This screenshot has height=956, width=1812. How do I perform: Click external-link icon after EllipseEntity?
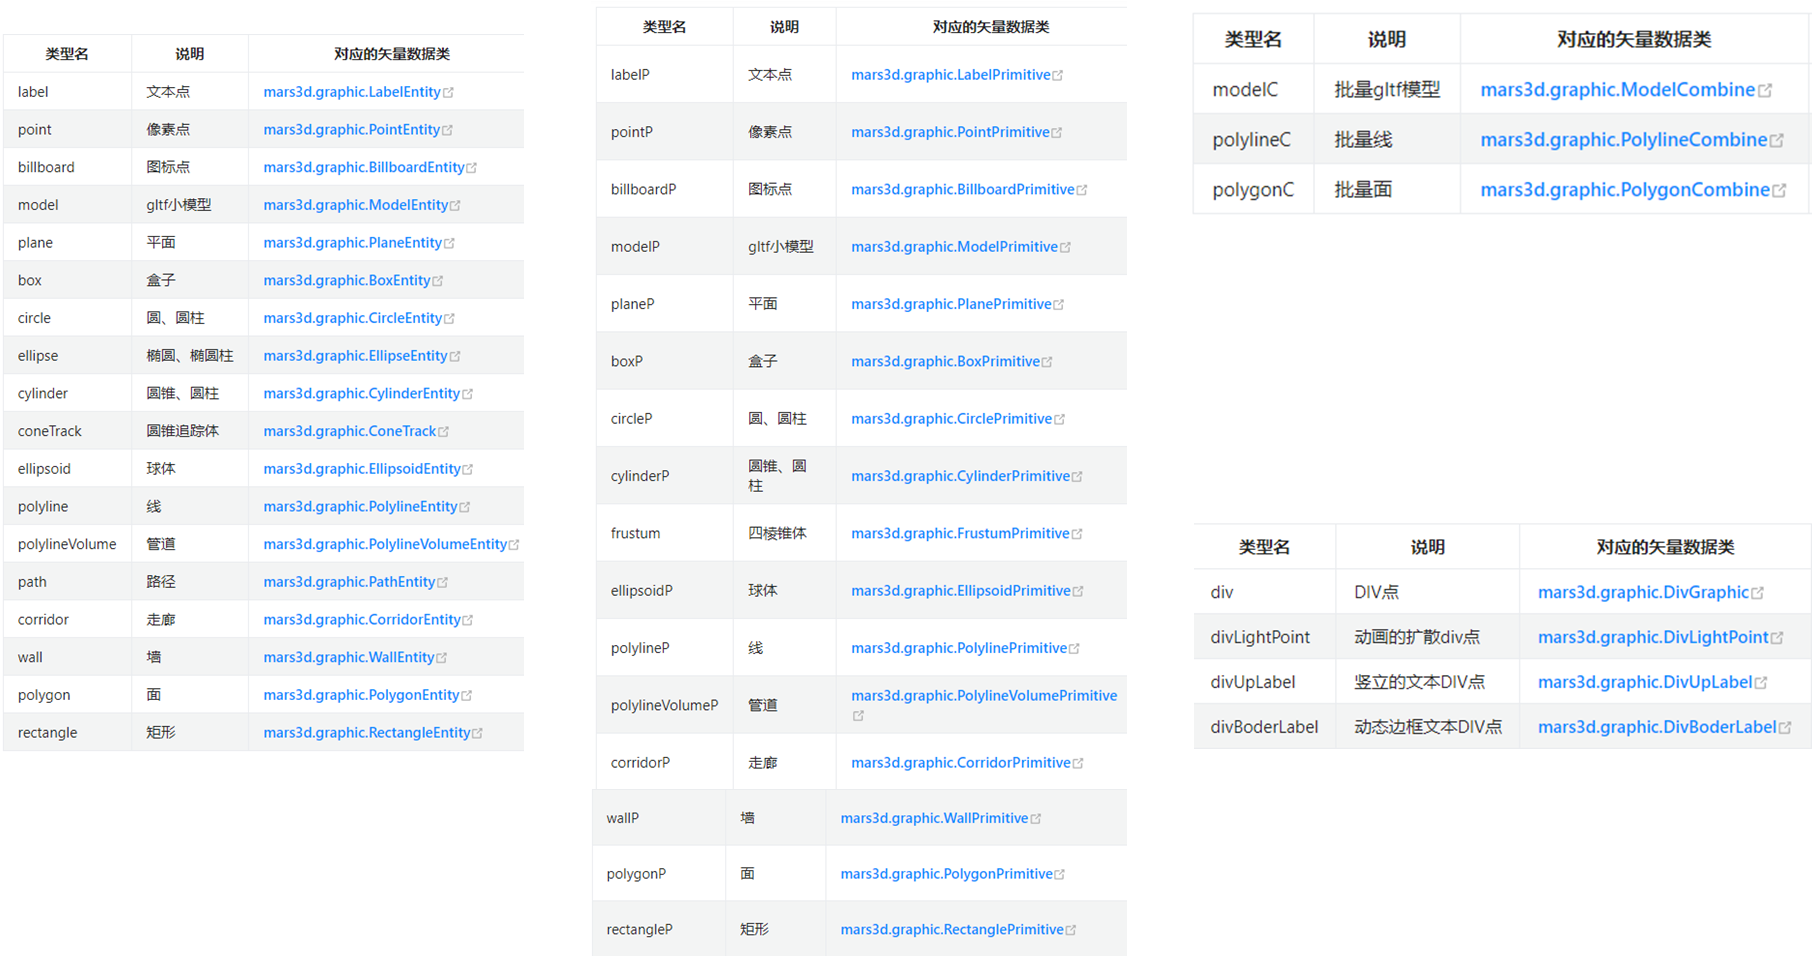(455, 356)
